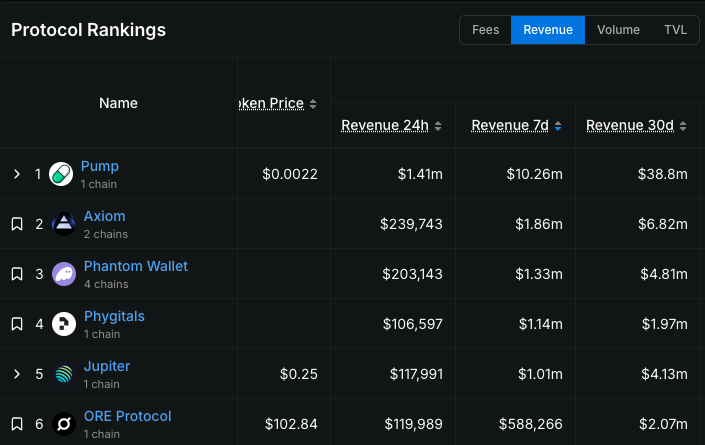Click Jupiter 7d revenue $1.01m
Screen dimensions: 705x445
[540, 374]
